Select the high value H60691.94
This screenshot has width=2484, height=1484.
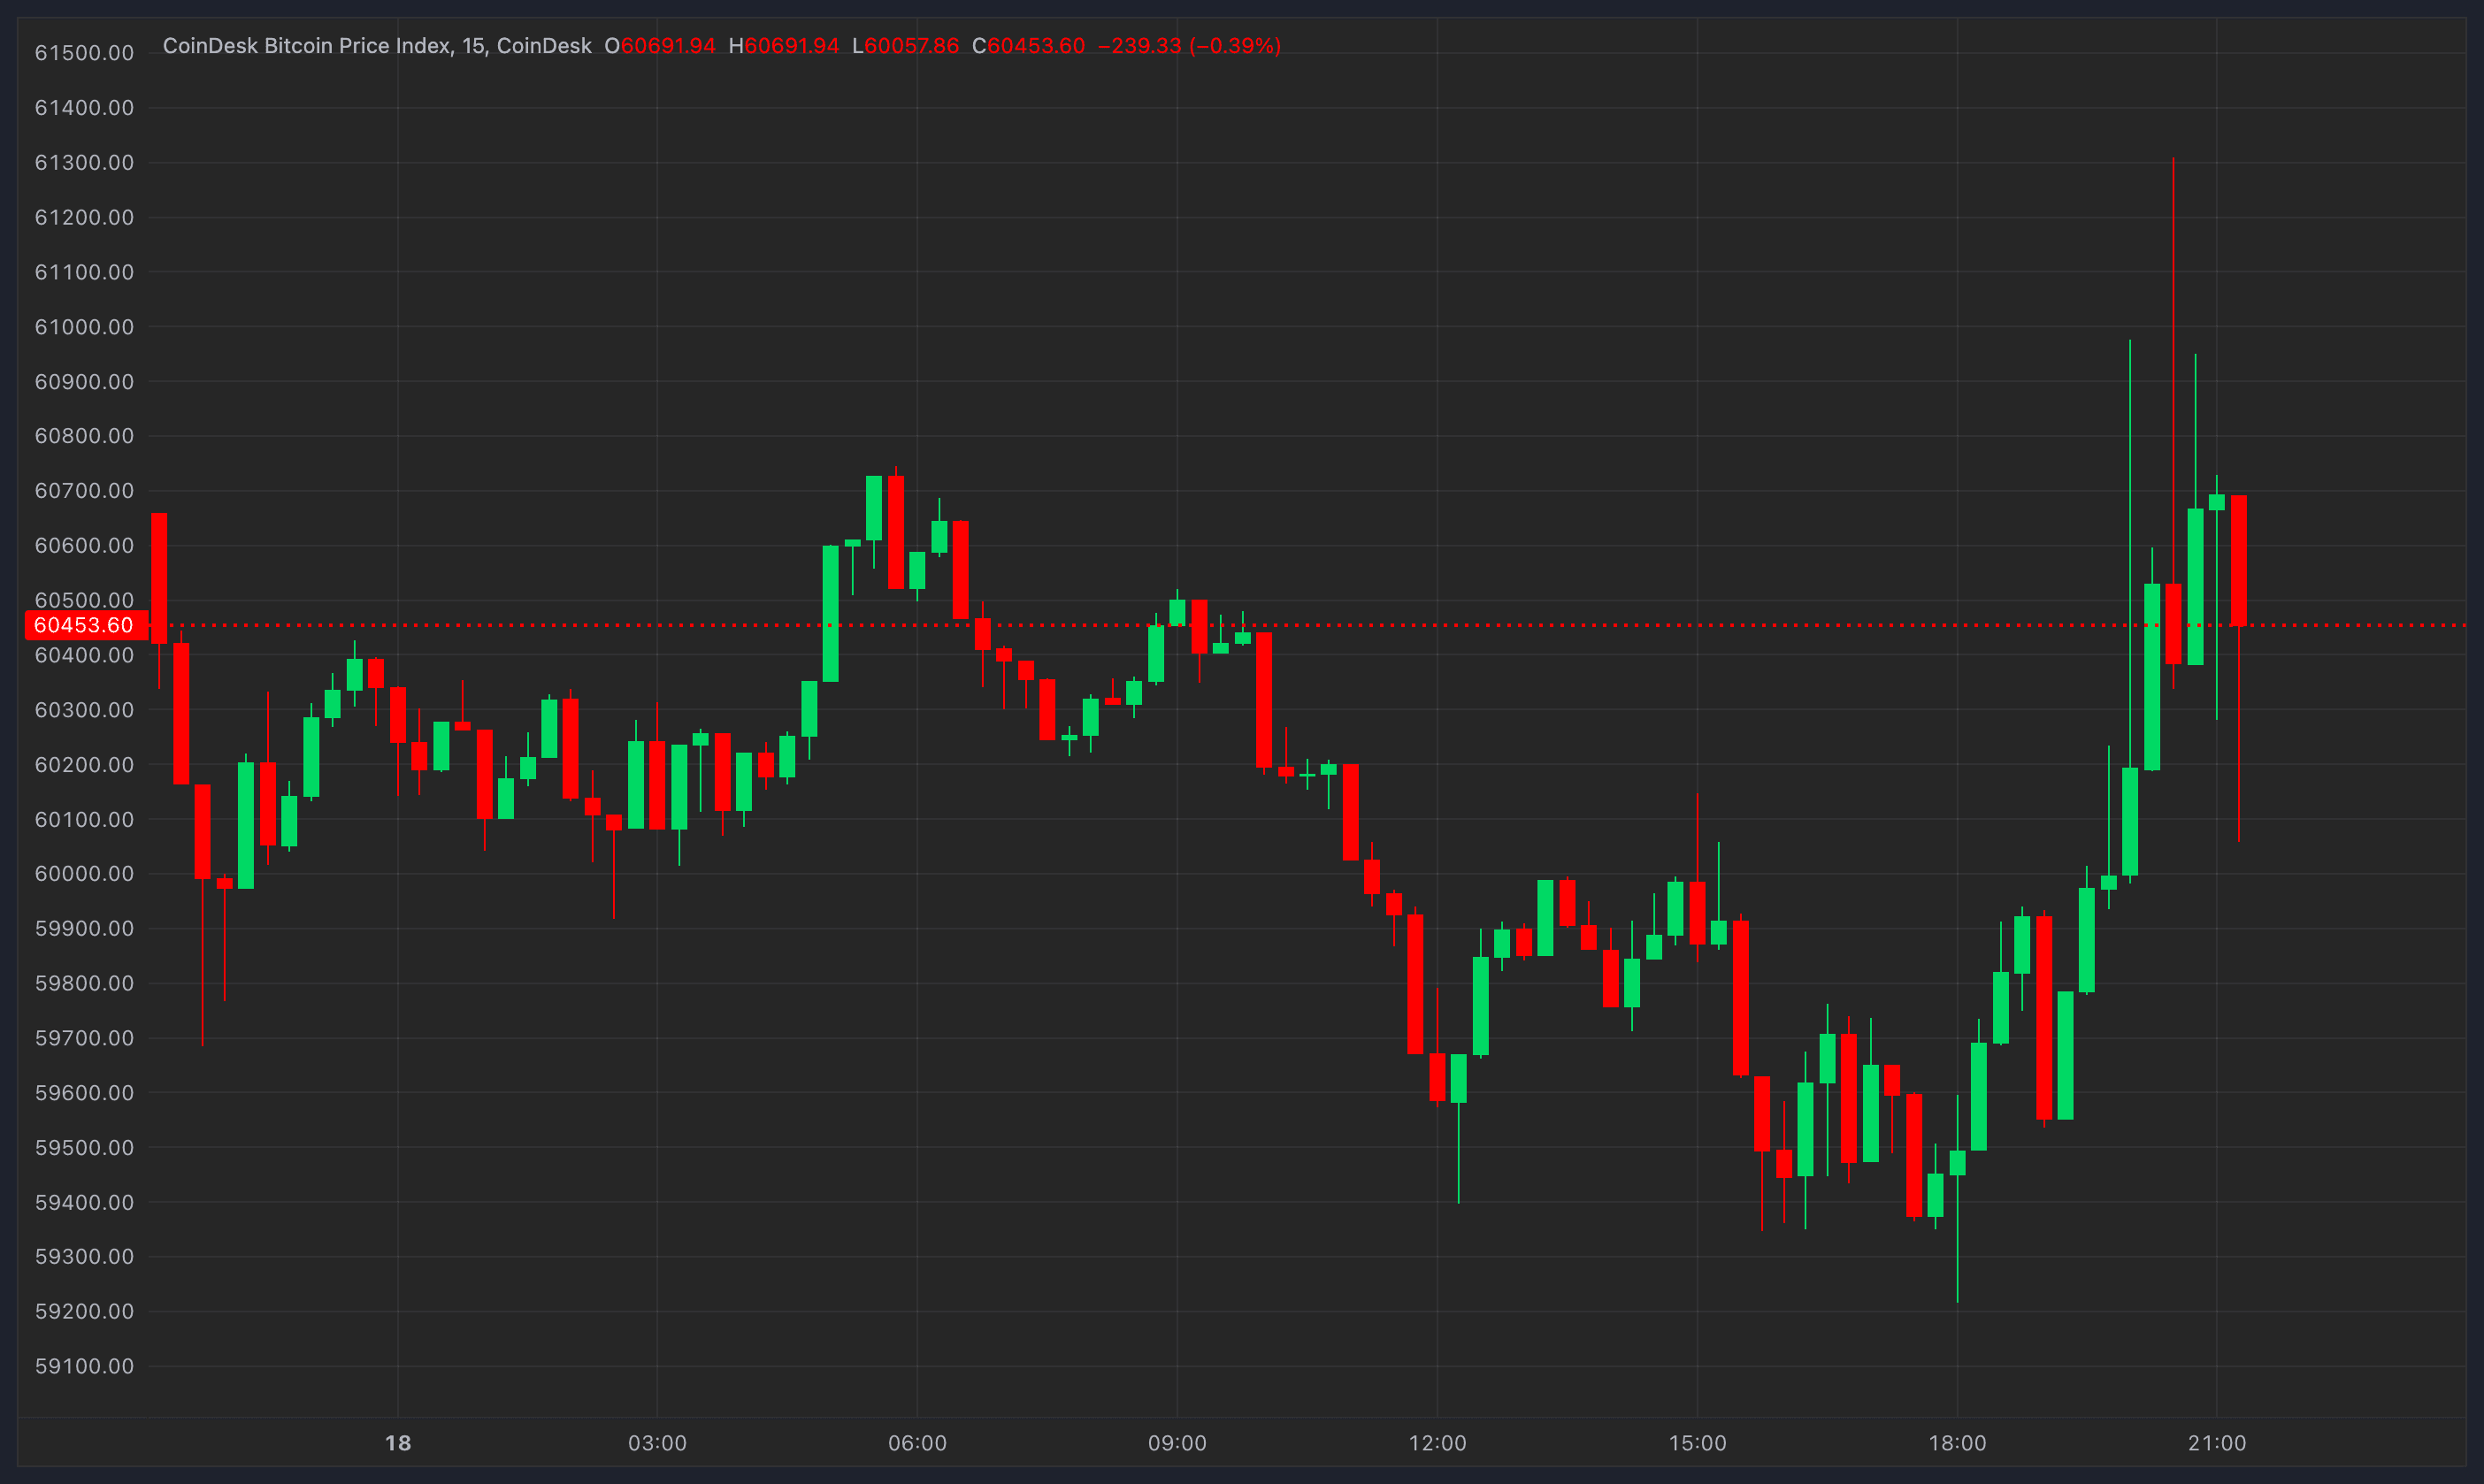point(784,46)
